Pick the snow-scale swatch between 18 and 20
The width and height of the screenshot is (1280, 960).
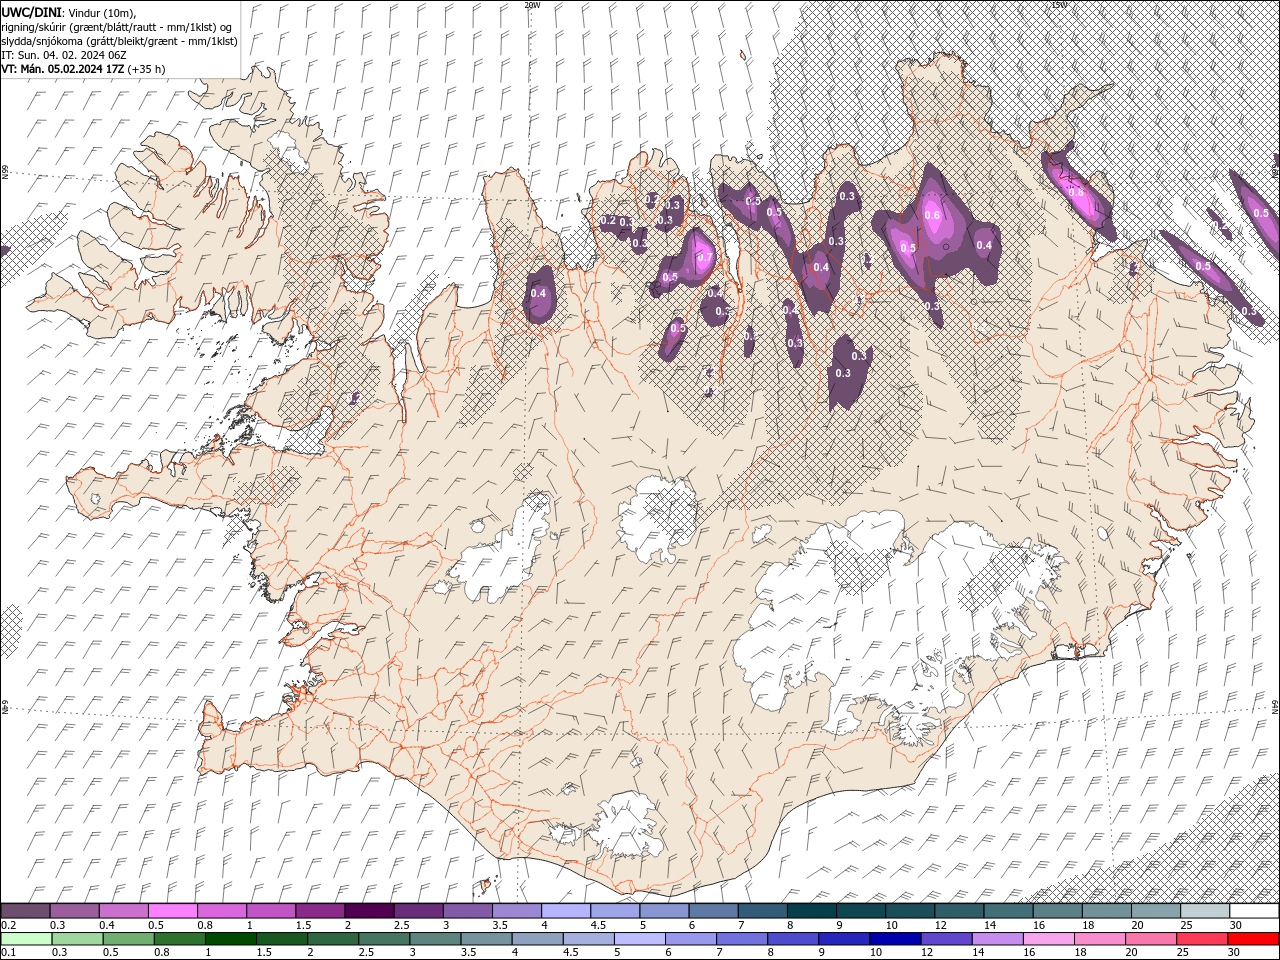pyautogui.click(x=1106, y=911)
